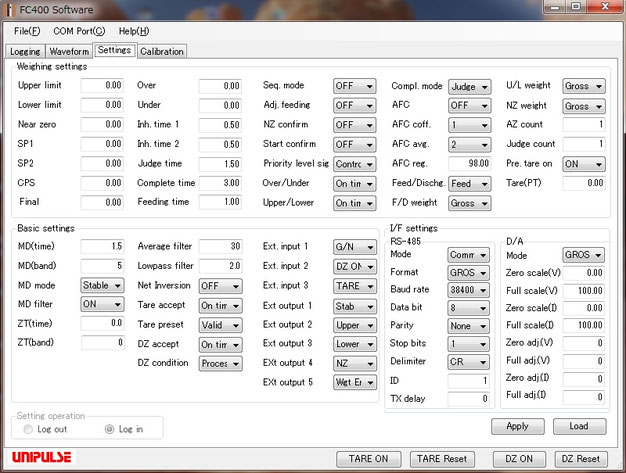Click the Apply button
626x473 pixels.
(517, 426)
